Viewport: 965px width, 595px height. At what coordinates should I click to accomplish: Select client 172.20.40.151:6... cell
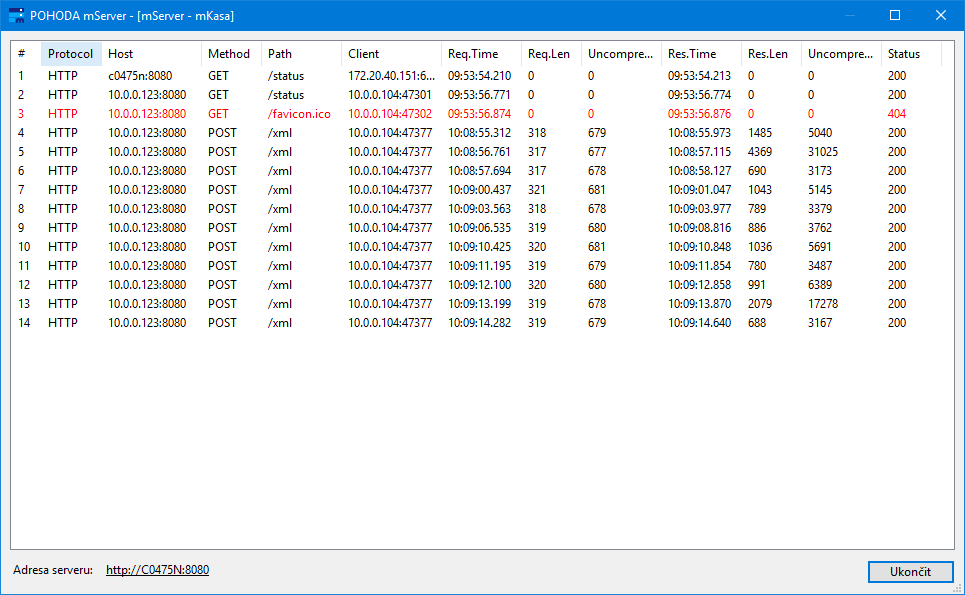pyautogui.click(x=391, y=76)
